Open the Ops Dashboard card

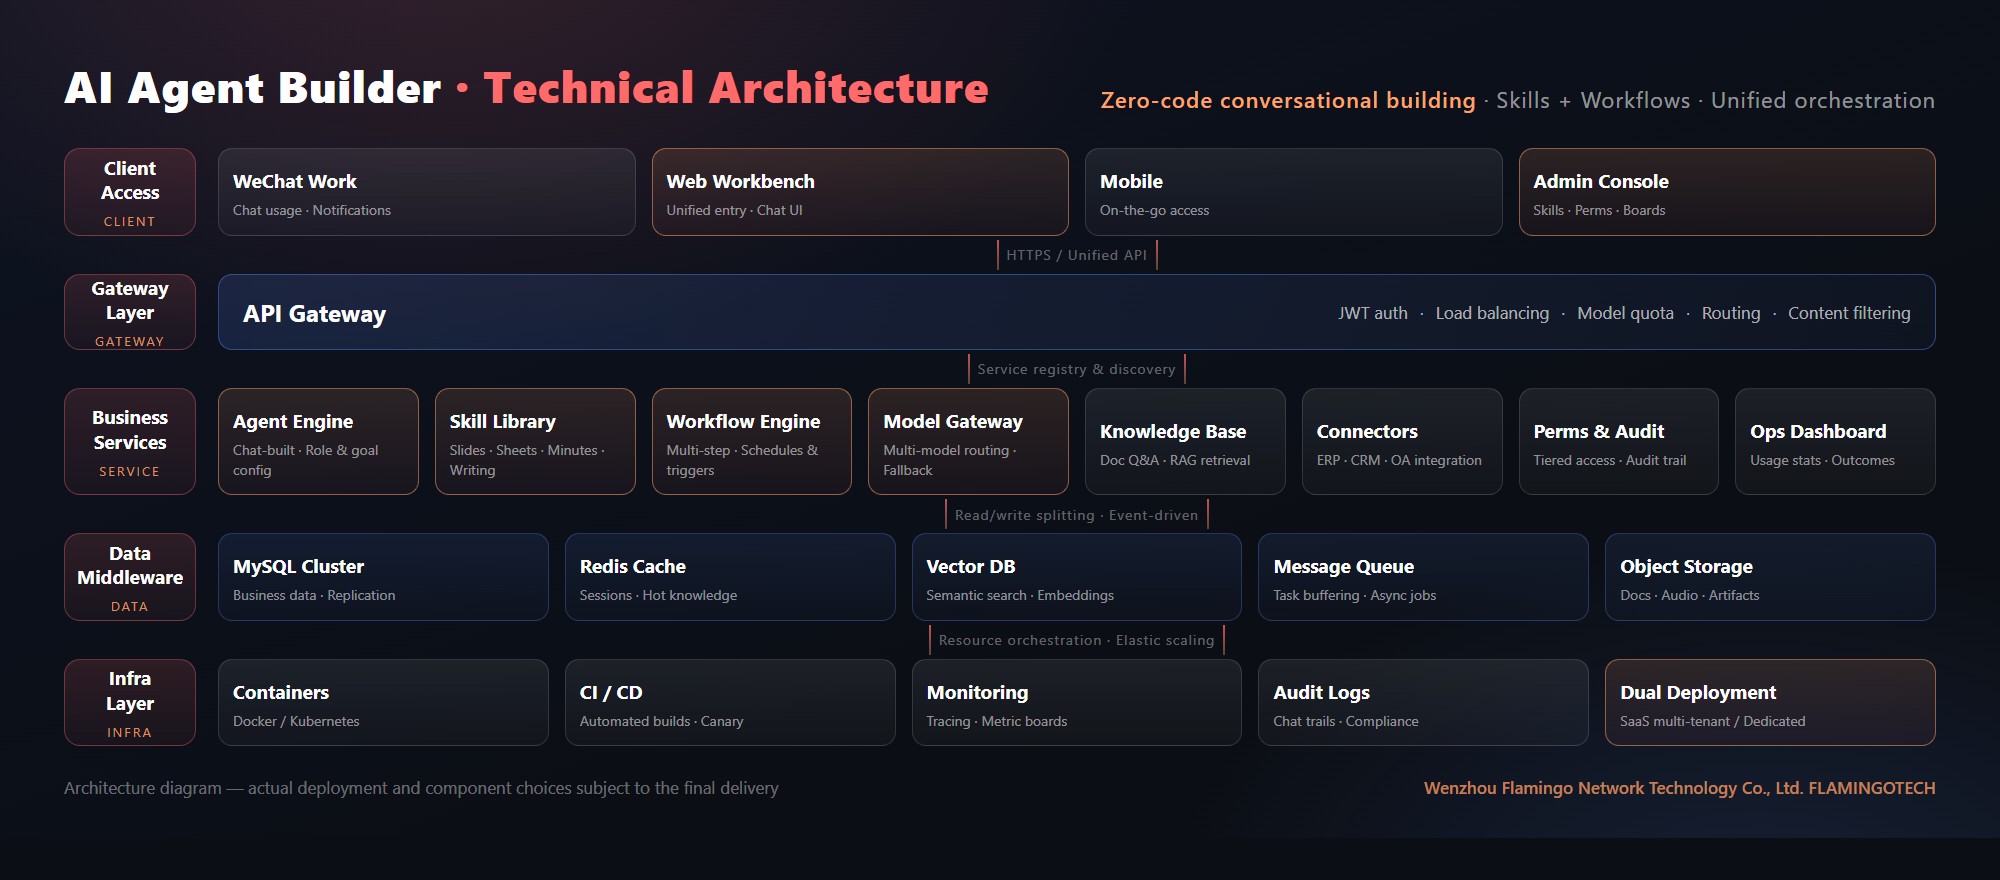(x=1835, y=441)
